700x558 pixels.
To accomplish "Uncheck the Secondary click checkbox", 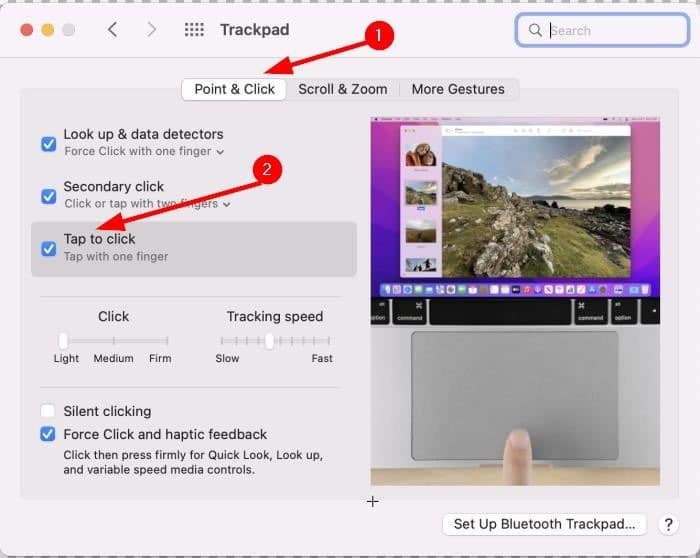I will tap(48, 195).
